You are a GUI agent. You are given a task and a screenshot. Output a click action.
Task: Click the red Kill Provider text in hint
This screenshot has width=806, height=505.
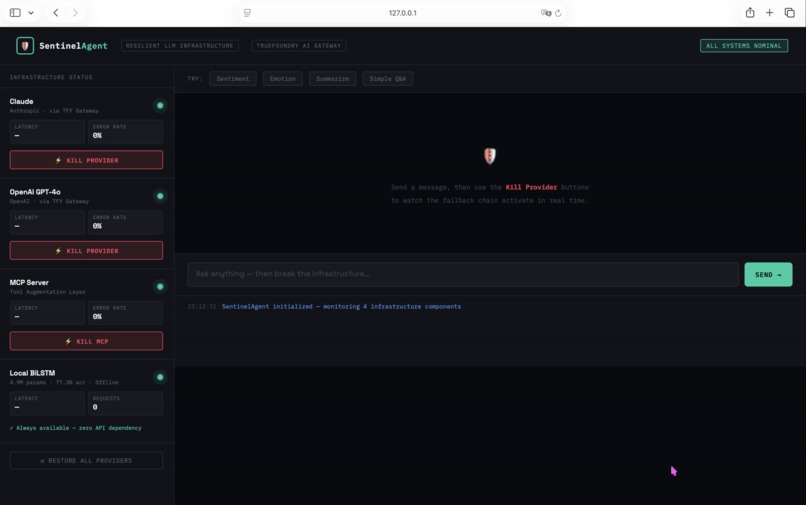tap(531, 187)
